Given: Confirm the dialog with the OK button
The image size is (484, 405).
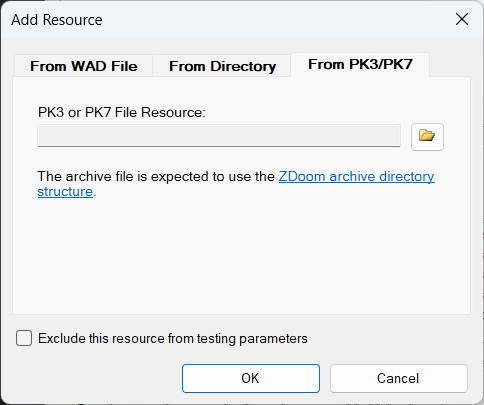Looking at the screenshot, I should point(251,378).
